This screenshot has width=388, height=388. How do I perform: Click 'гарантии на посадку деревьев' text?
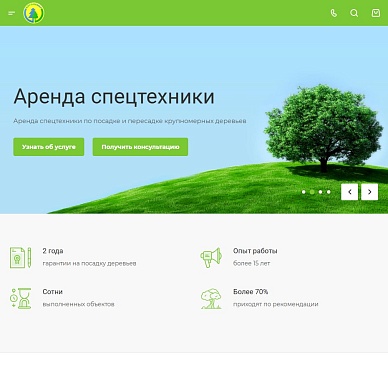[89, 263]
